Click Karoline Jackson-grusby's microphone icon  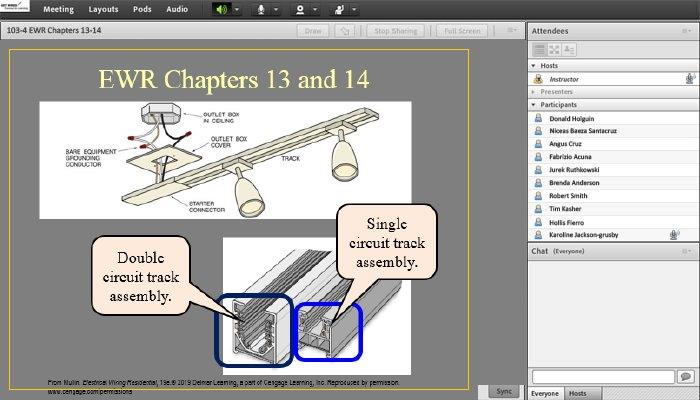click(x=674, y=234)
